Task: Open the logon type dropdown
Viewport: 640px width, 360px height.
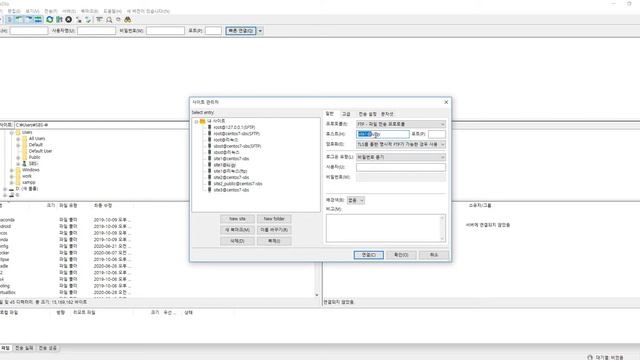Action: pyautogui.click(x=401, y=157)
